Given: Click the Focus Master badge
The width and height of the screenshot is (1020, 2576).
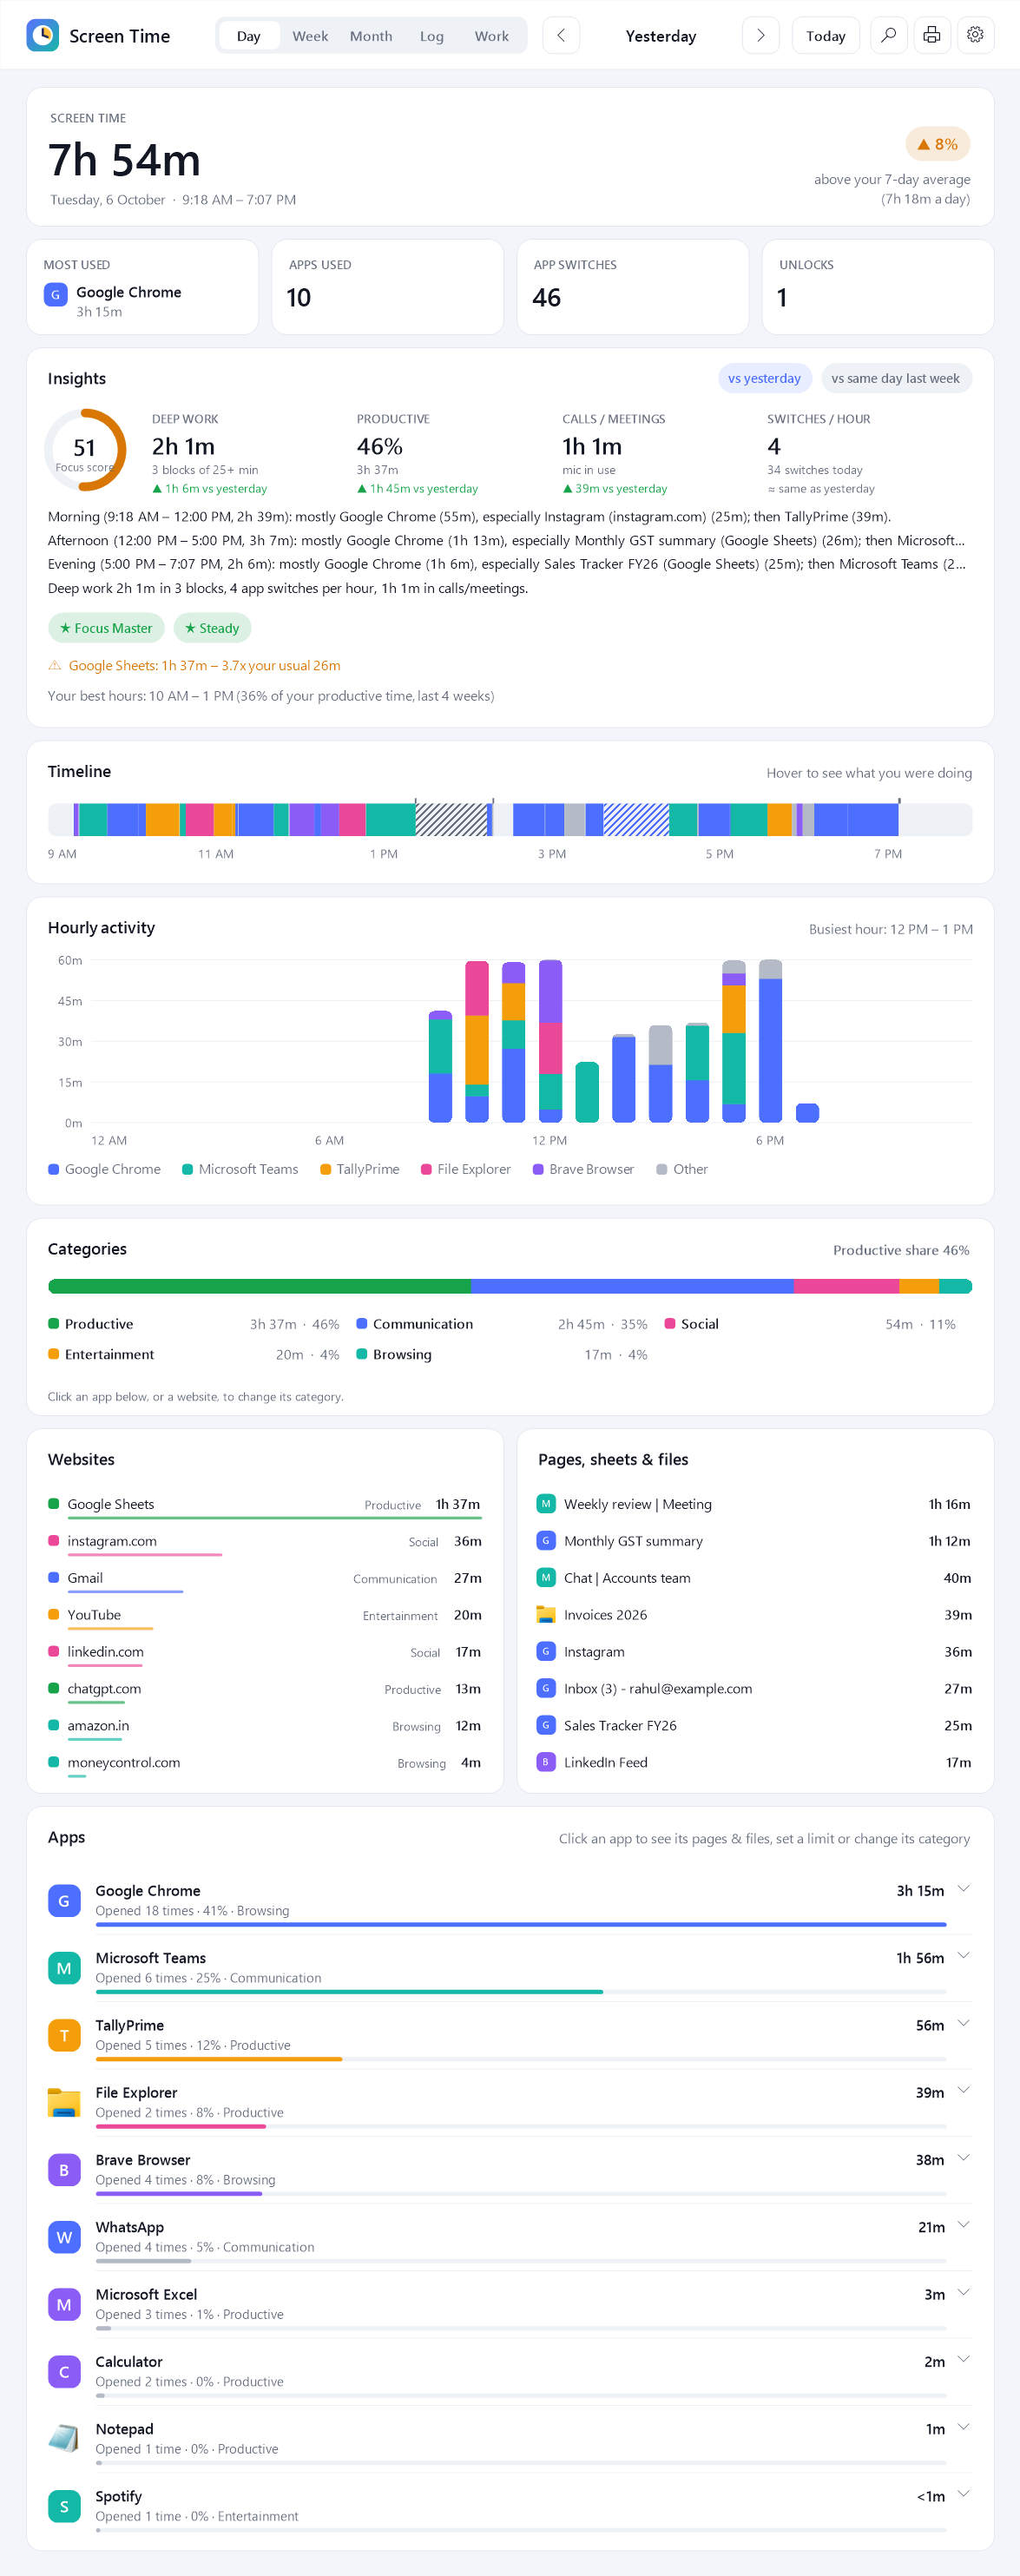Looking at the screenshot, I should pos(106,628).
